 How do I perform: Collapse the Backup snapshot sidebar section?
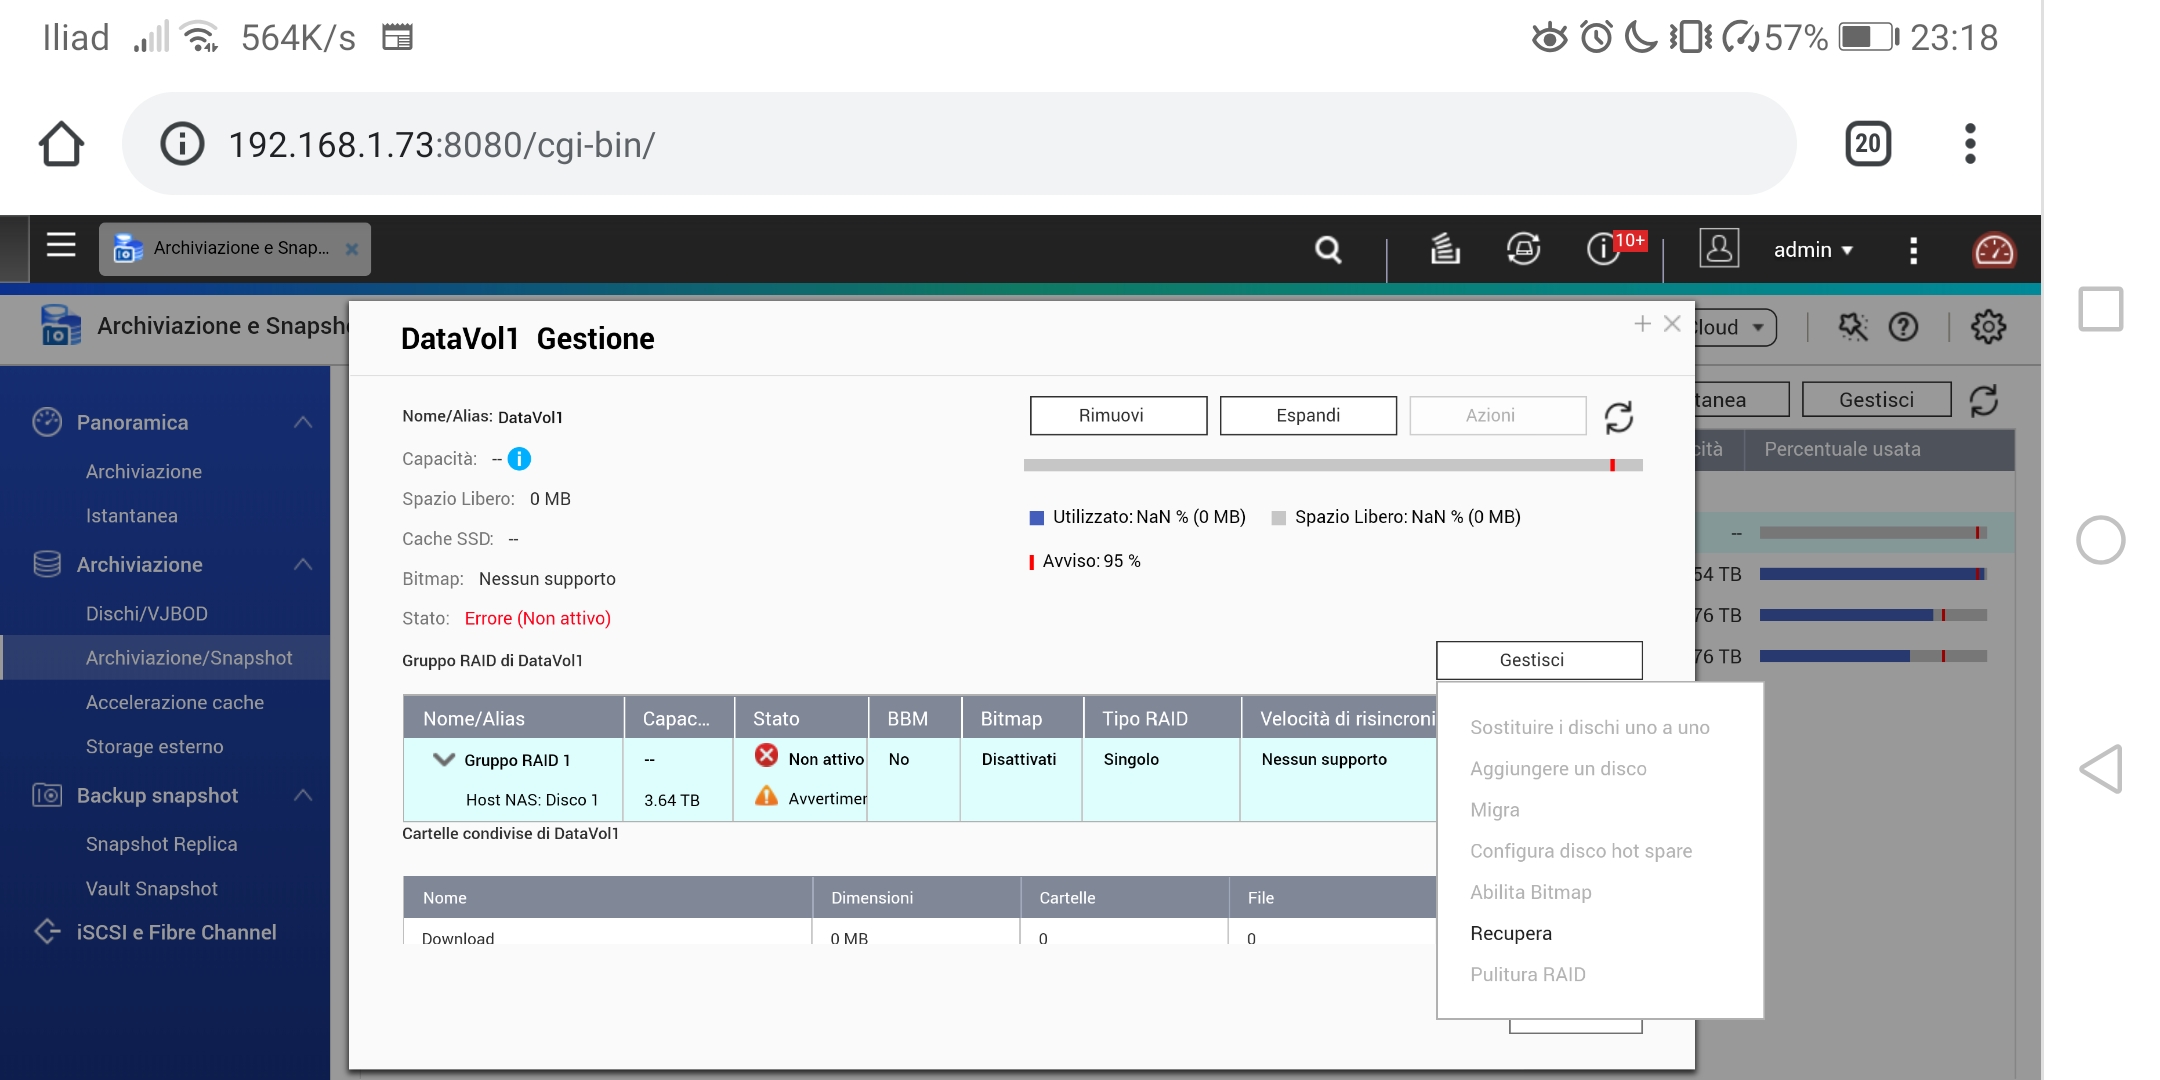303,795
